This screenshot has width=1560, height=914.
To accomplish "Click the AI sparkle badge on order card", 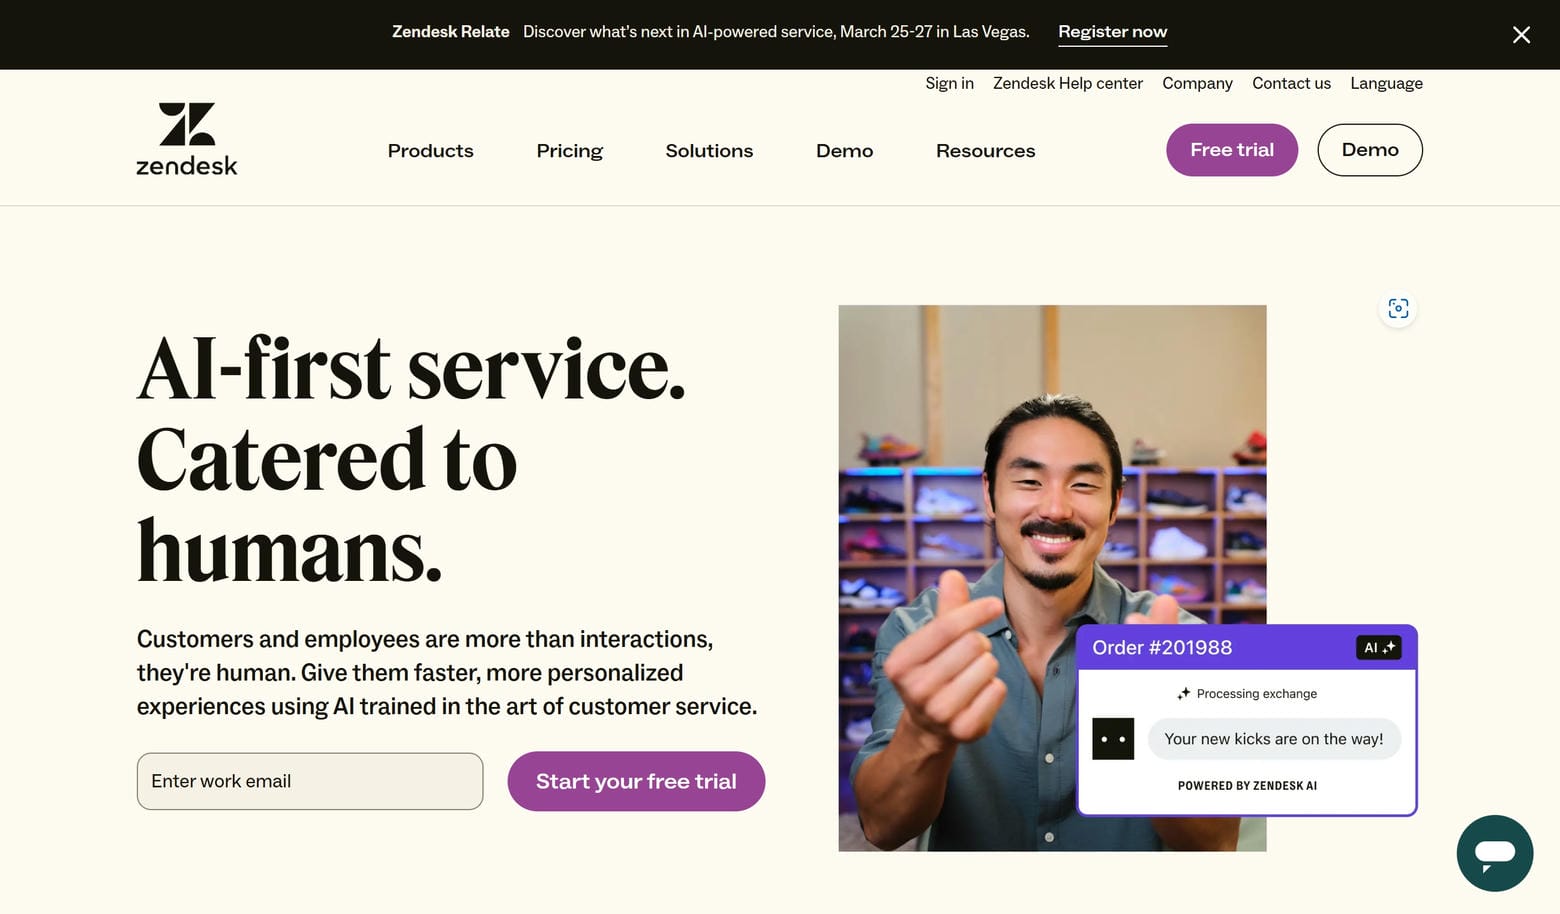I will click(1379, 648).
